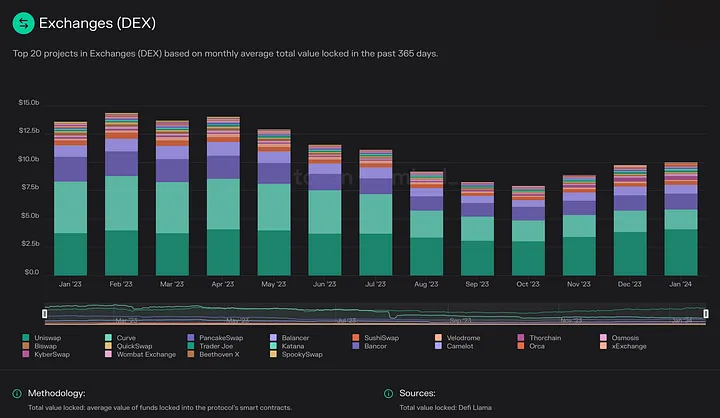Toggle Trader Joe legend entry
The width and height of the screenshot is (720, 418).
(x=210, y=346)
